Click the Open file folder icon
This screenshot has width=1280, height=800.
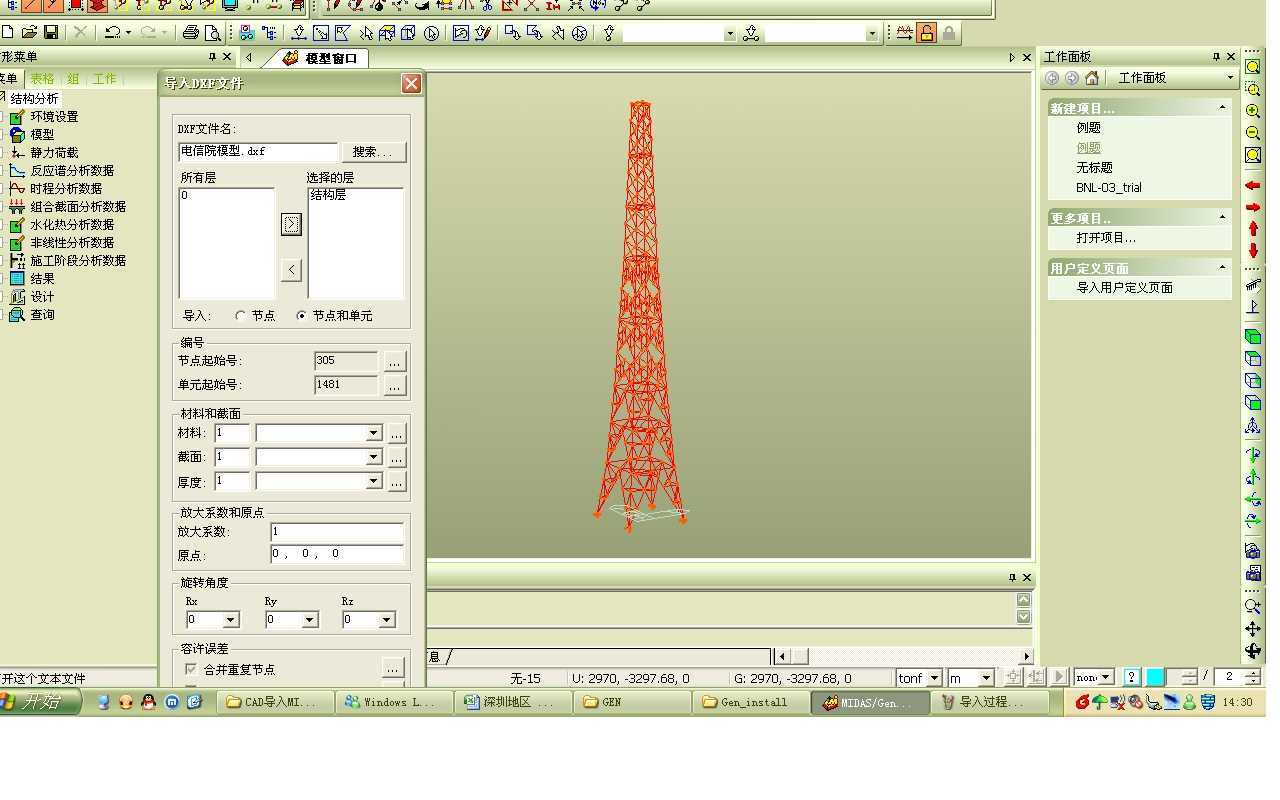(29, 33)
